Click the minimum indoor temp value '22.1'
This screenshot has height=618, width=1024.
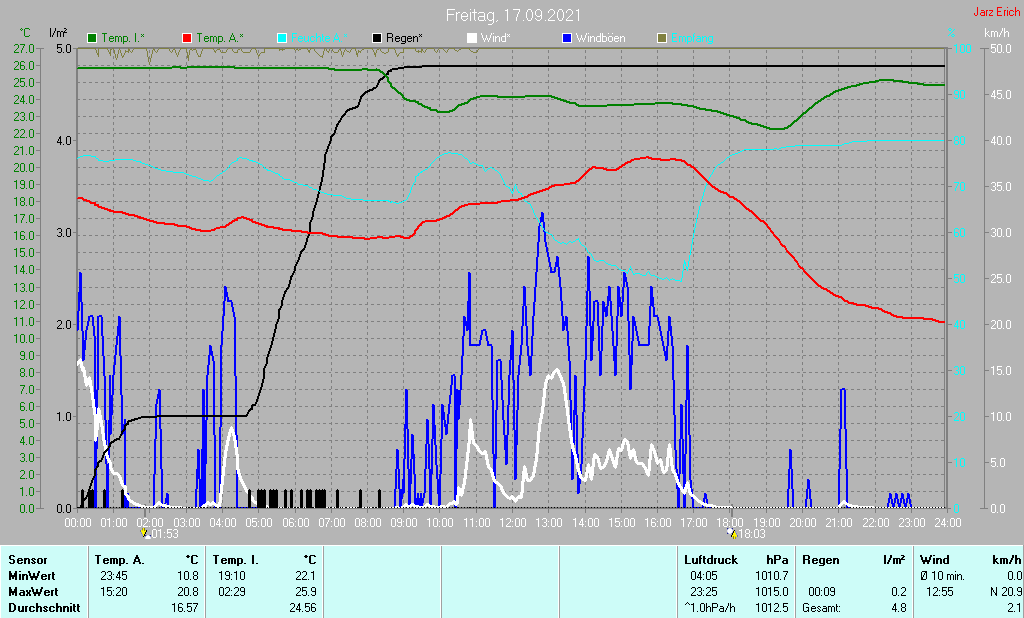pyautogui.click(x=306, y=576)
